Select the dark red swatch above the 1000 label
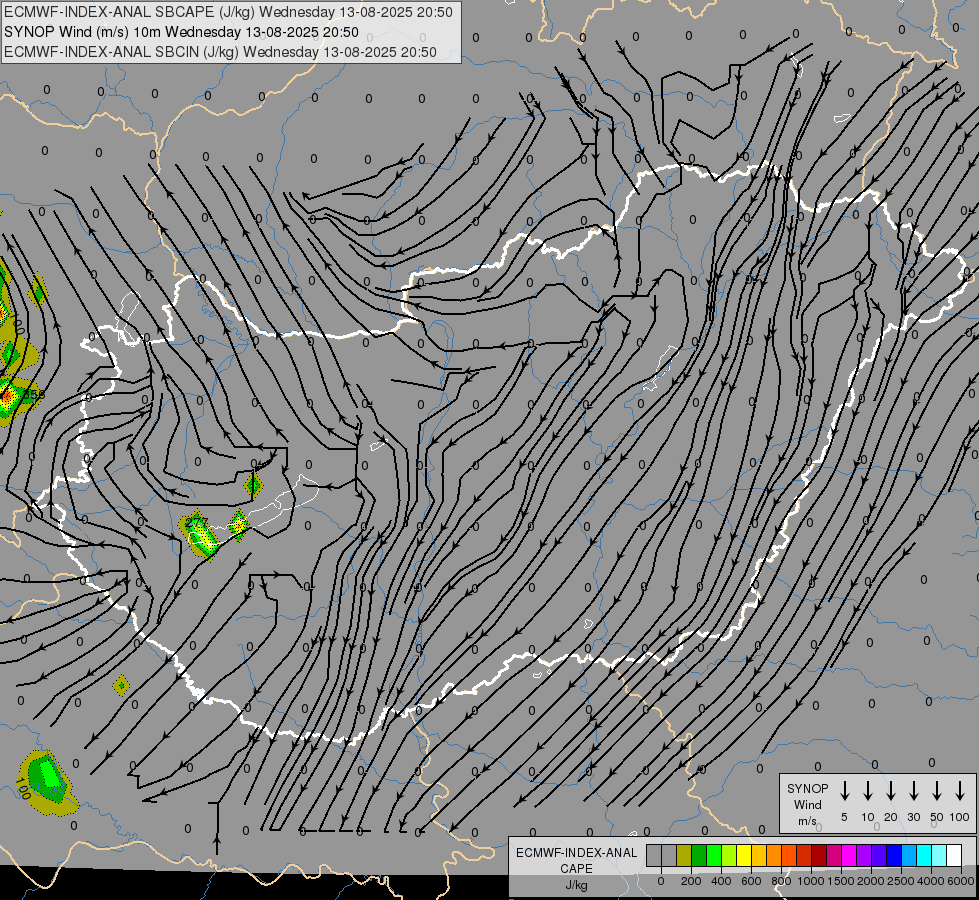Viewport: 979px width, 900px height. (820, 855)
